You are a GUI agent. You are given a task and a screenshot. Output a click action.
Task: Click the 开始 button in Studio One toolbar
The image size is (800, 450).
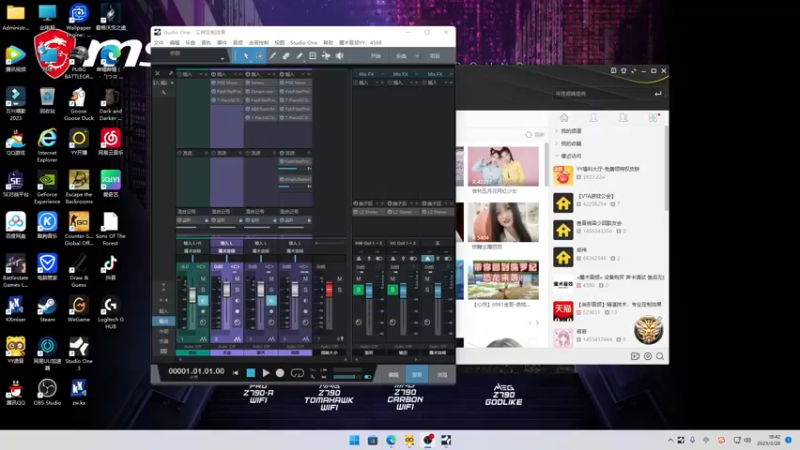(x=376, y=56)
